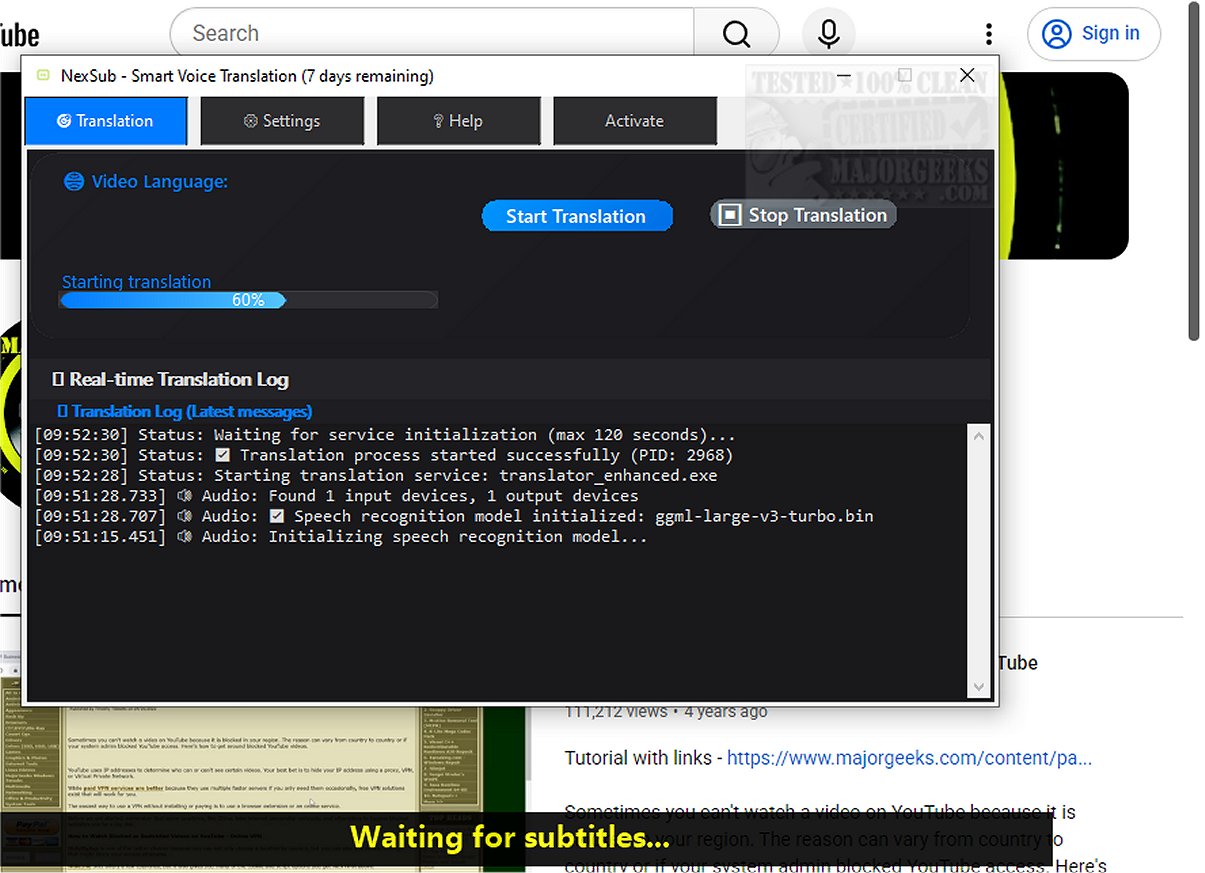Click the Real-time Translation Log heading
The width and height of the screenshot is (1205, 873).
[x=170, y=379]
